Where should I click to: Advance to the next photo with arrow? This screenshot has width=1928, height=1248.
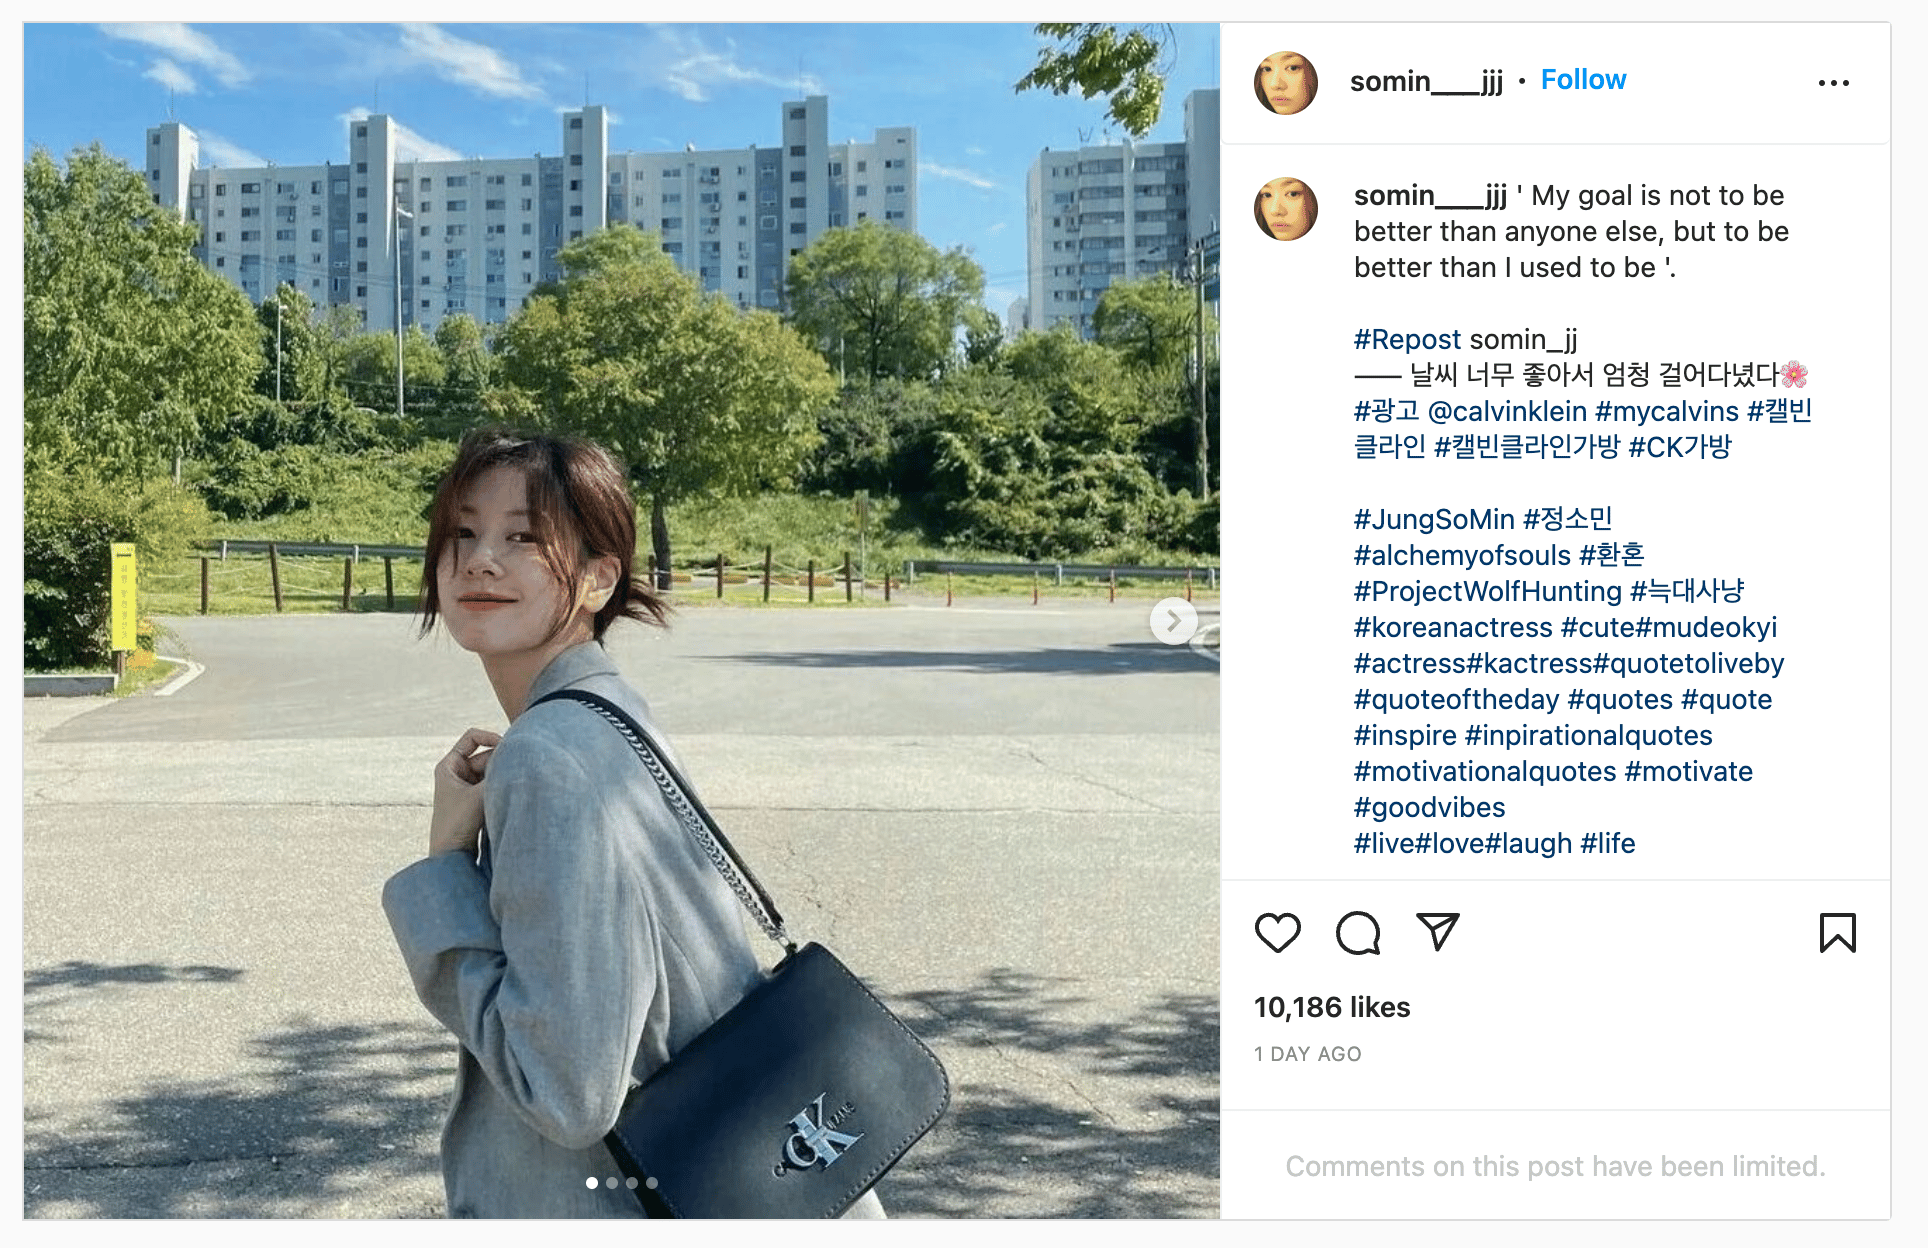(x=1173, y=621)
